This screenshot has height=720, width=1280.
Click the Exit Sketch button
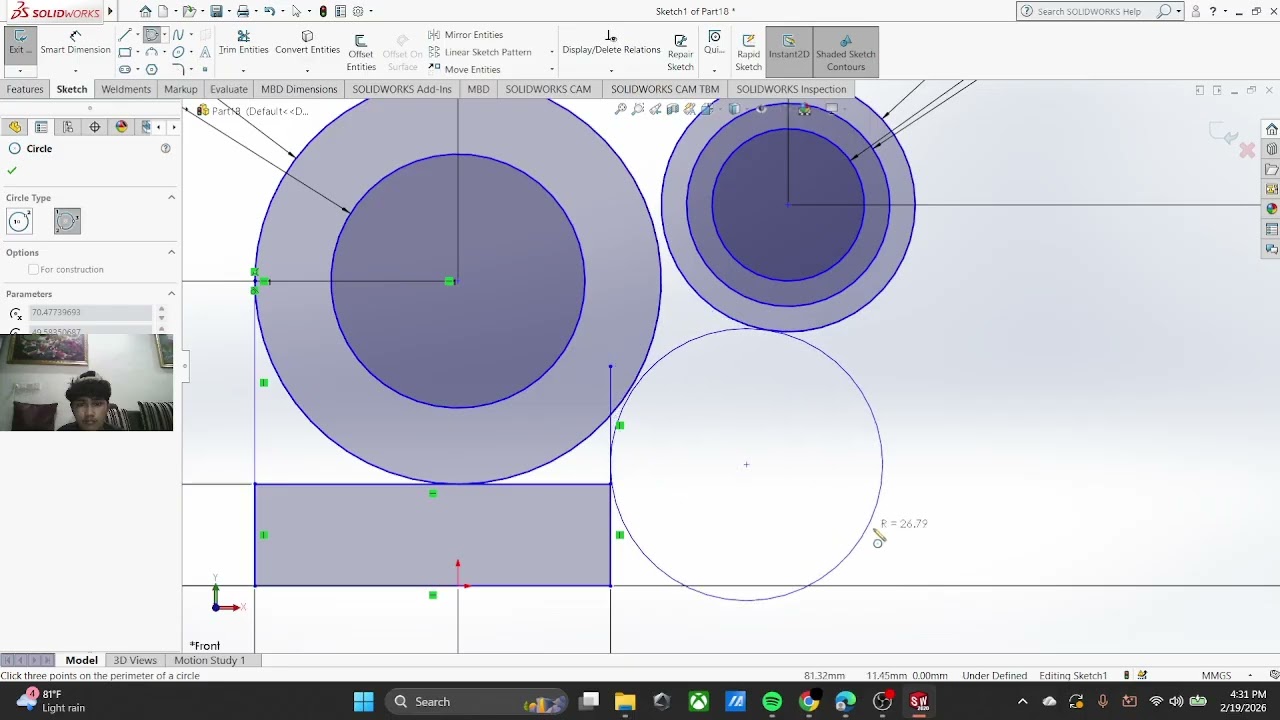point(19,45)
